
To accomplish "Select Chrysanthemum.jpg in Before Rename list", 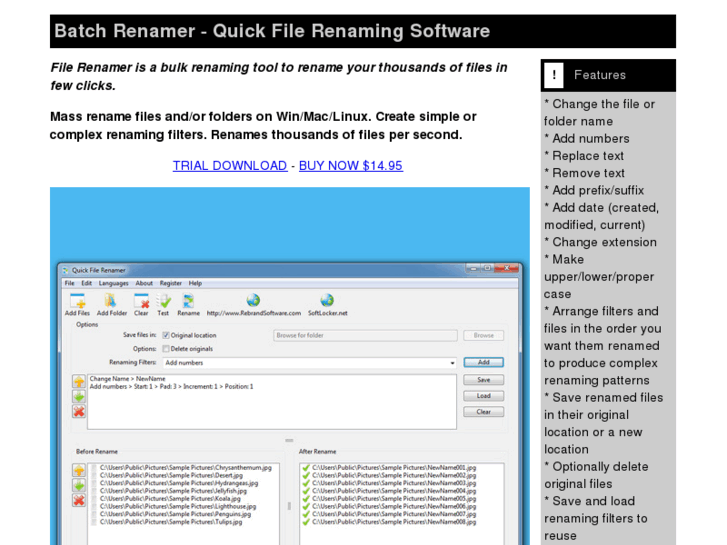I will (186, 468).
